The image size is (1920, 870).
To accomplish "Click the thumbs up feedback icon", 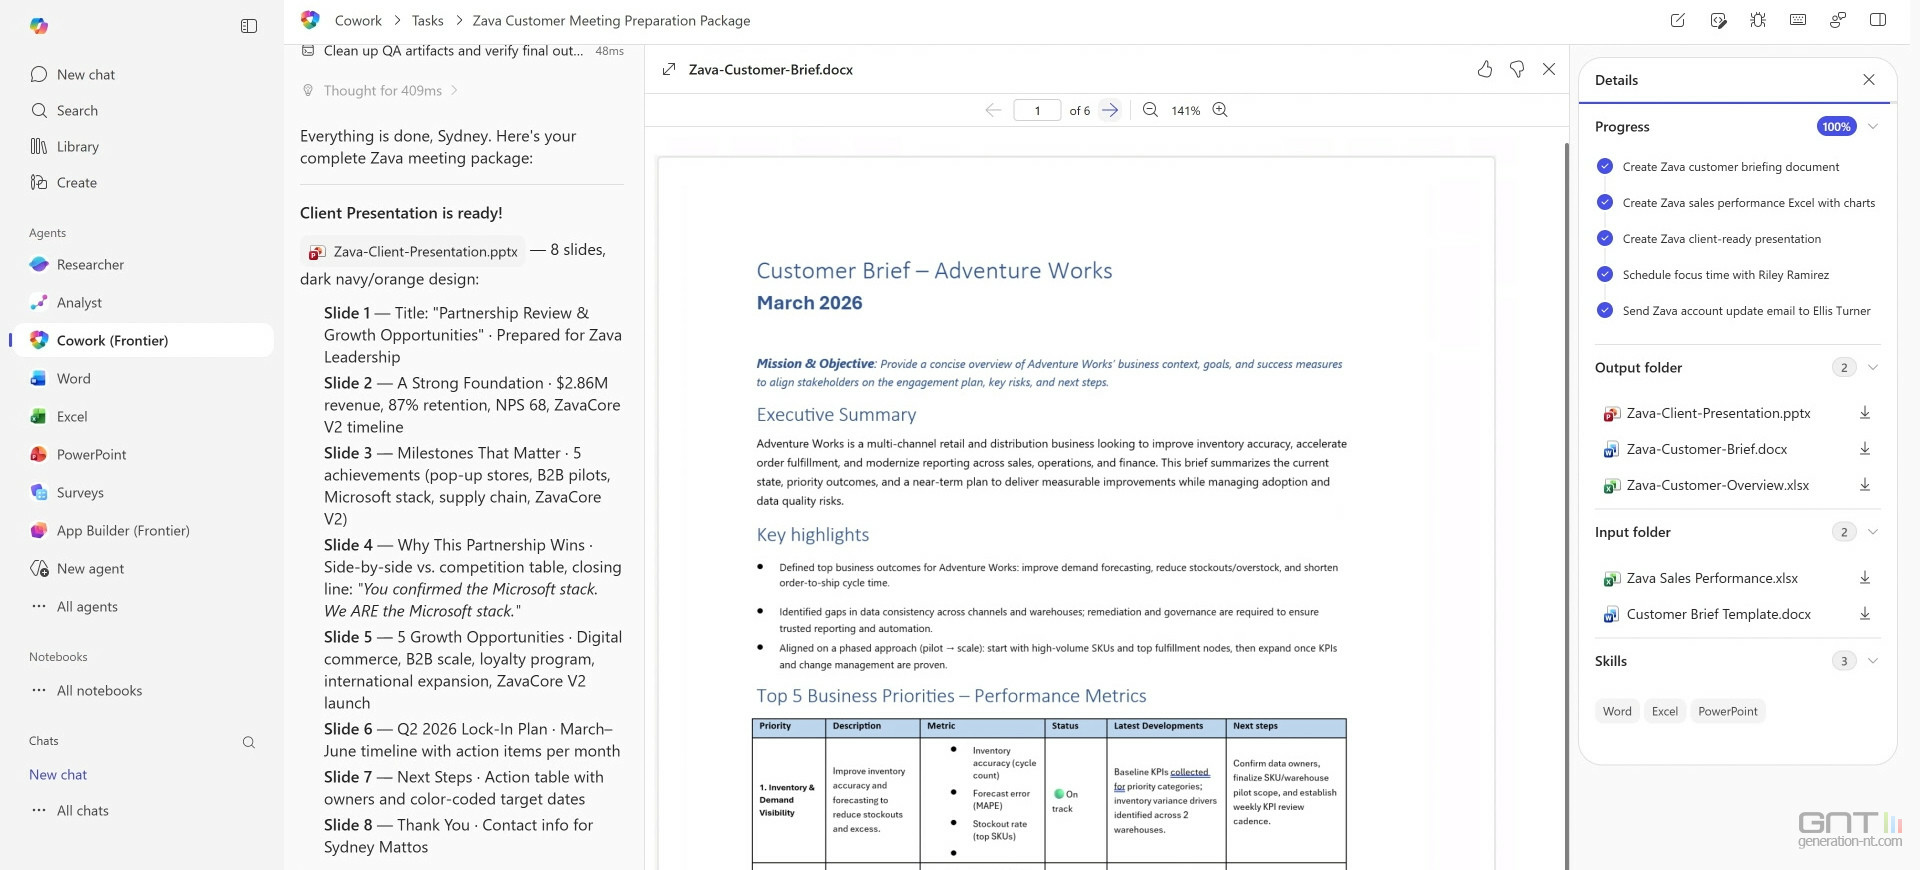I will [1485, 69].
